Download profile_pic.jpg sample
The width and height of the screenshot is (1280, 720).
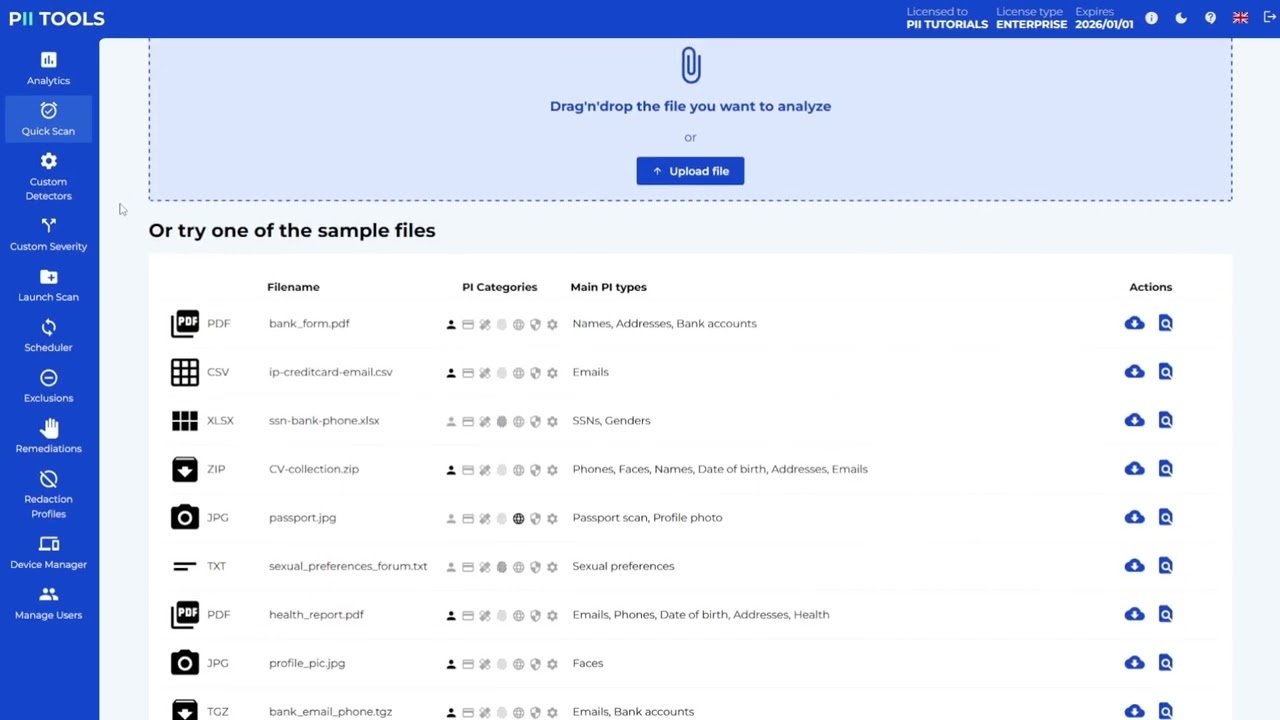pos(1134,663)
